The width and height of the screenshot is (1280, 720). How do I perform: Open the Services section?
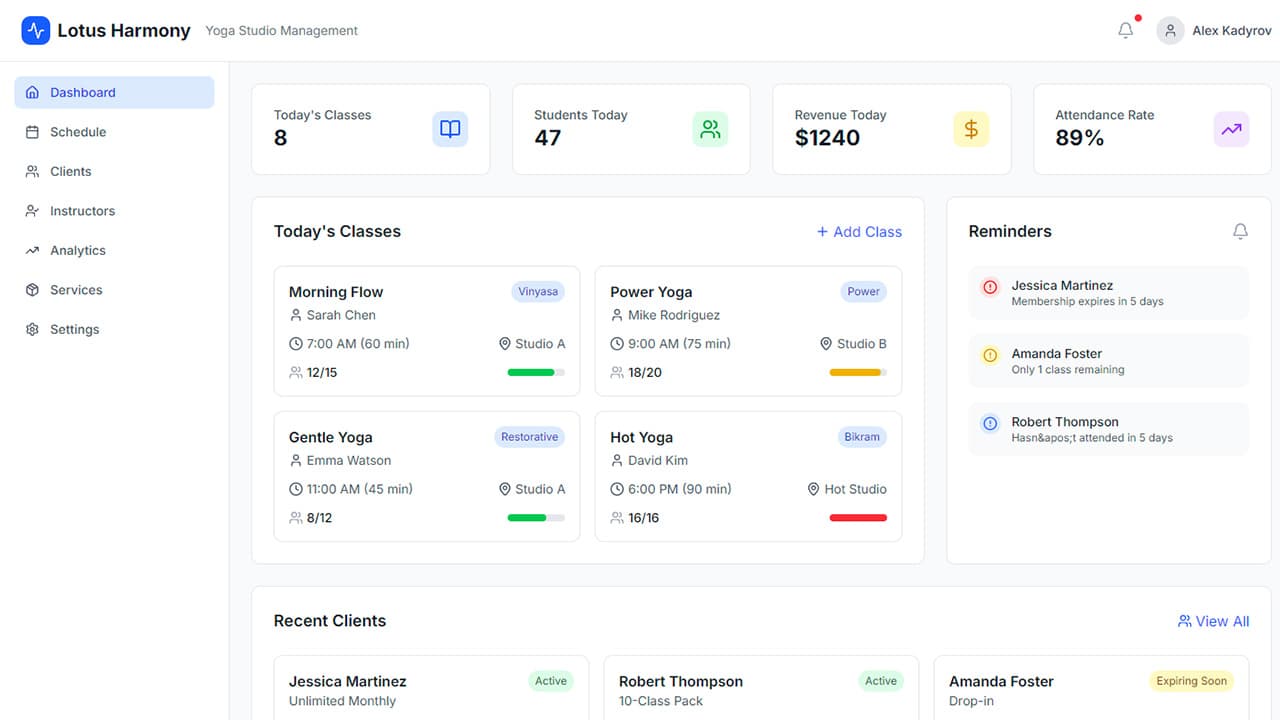[x=75, y=289]
